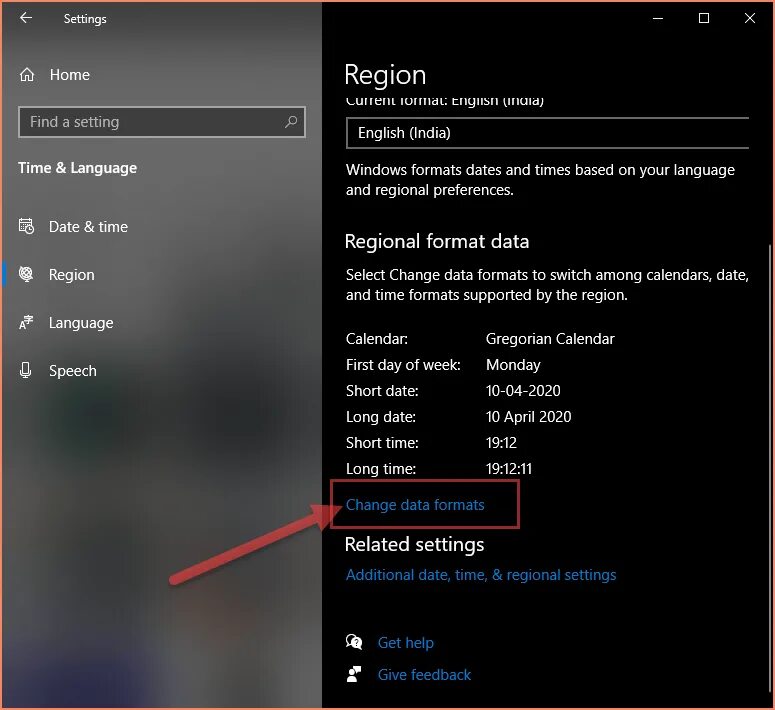Minimize the Settings window
Image resolution: width=775 pixels, height=710 pixels.
click(x=658, y=18)
